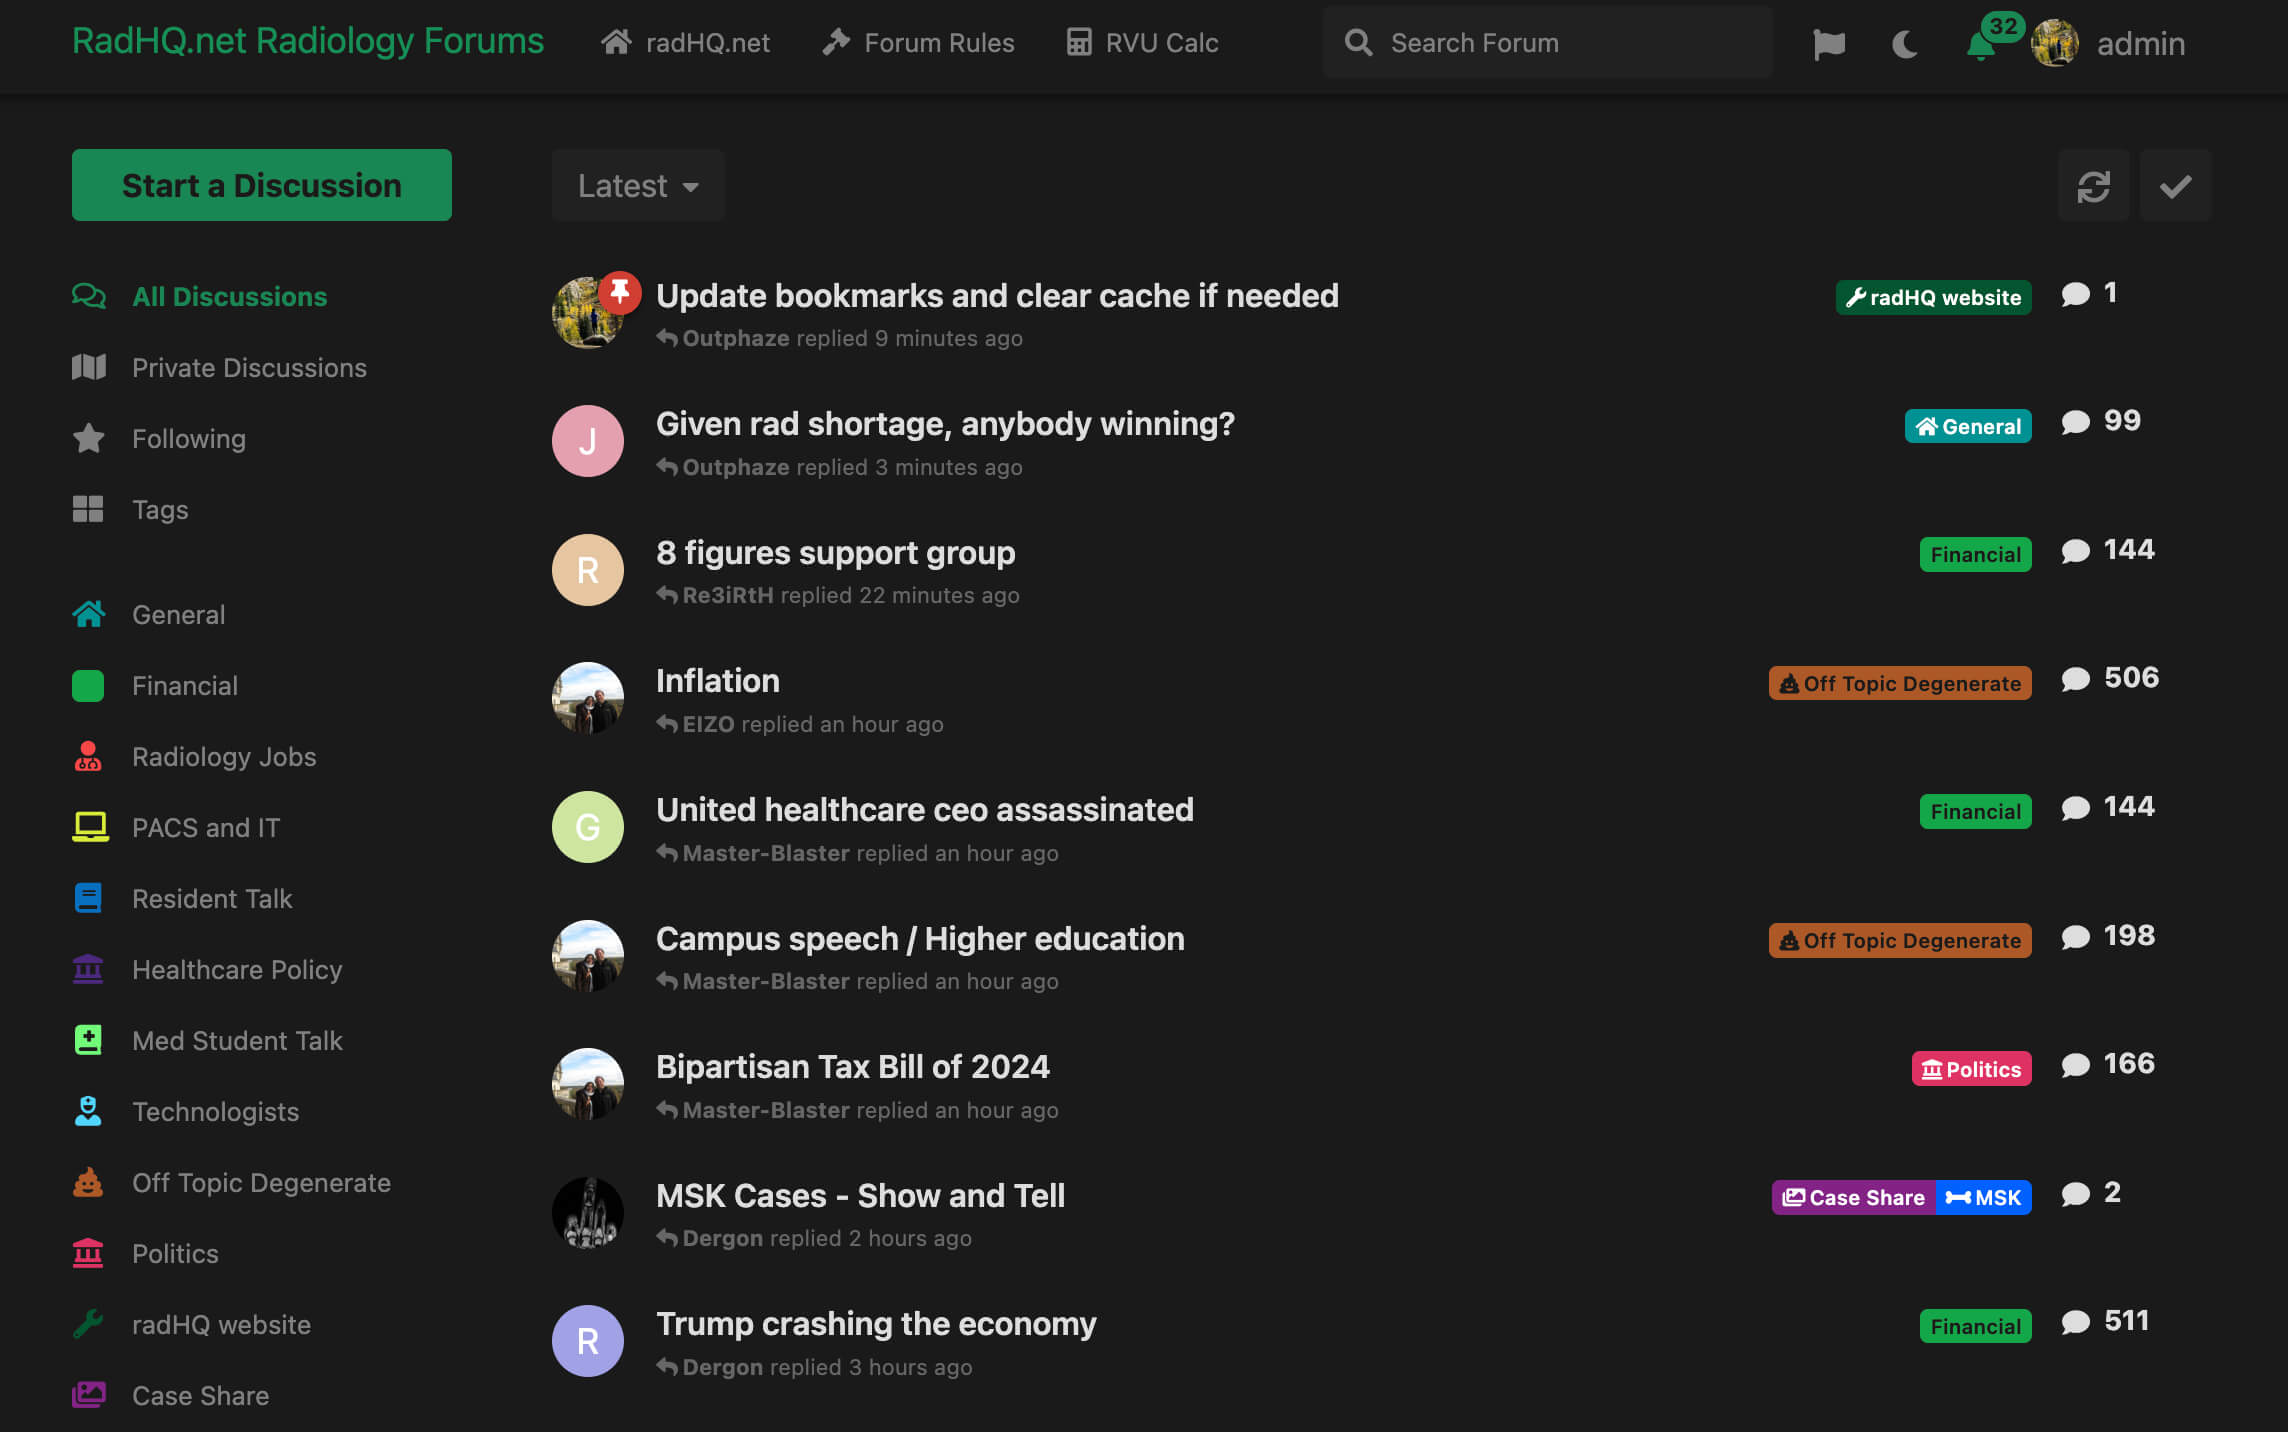Image resolution: width=2288 pixels, height=1432 pixels.
Task: Unpin the sticky bookmarks announcement thread
Action: coord(621,291)
